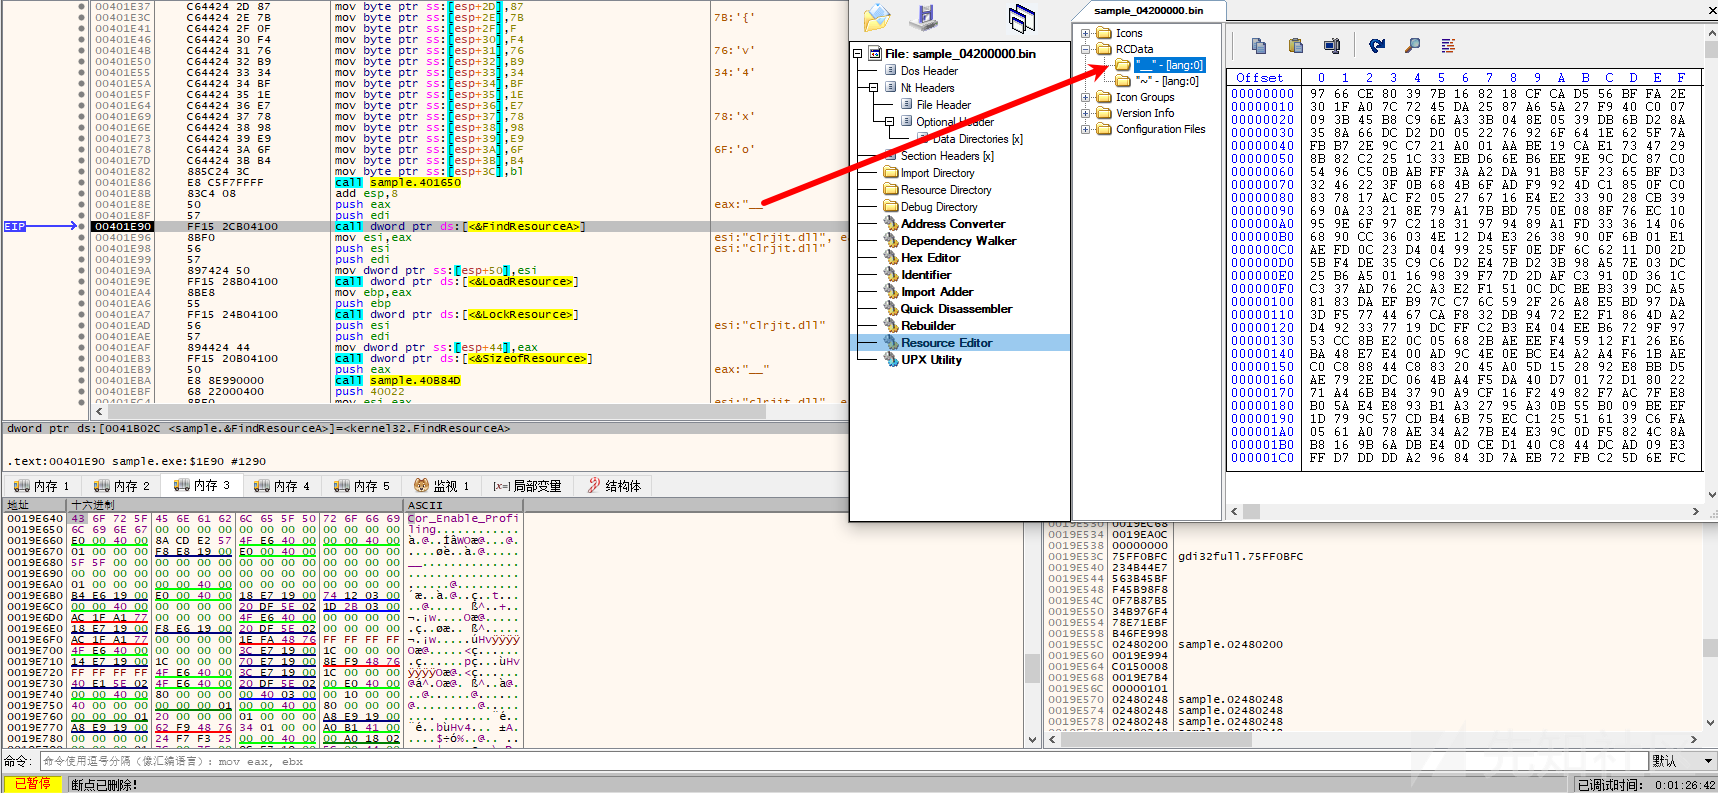Switch to 内存 4 dump tab
Image resolution: width=1718 pixels, height=793 pixels.
point(282,486)
